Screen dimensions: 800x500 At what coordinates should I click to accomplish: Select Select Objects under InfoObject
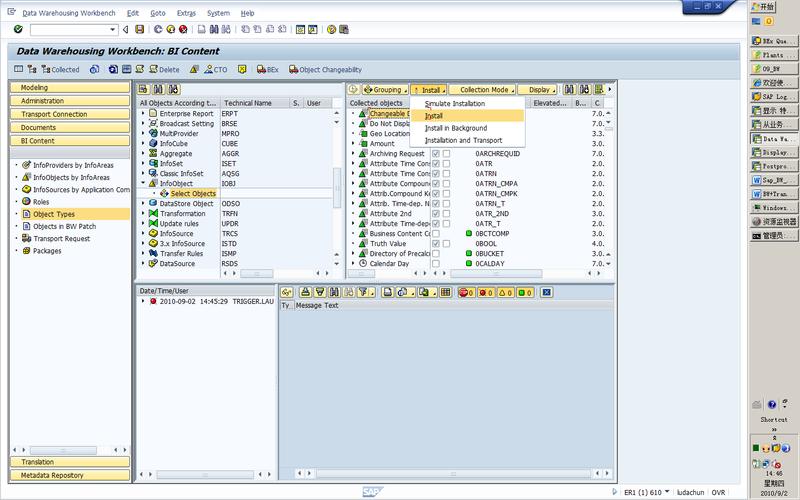193,193
